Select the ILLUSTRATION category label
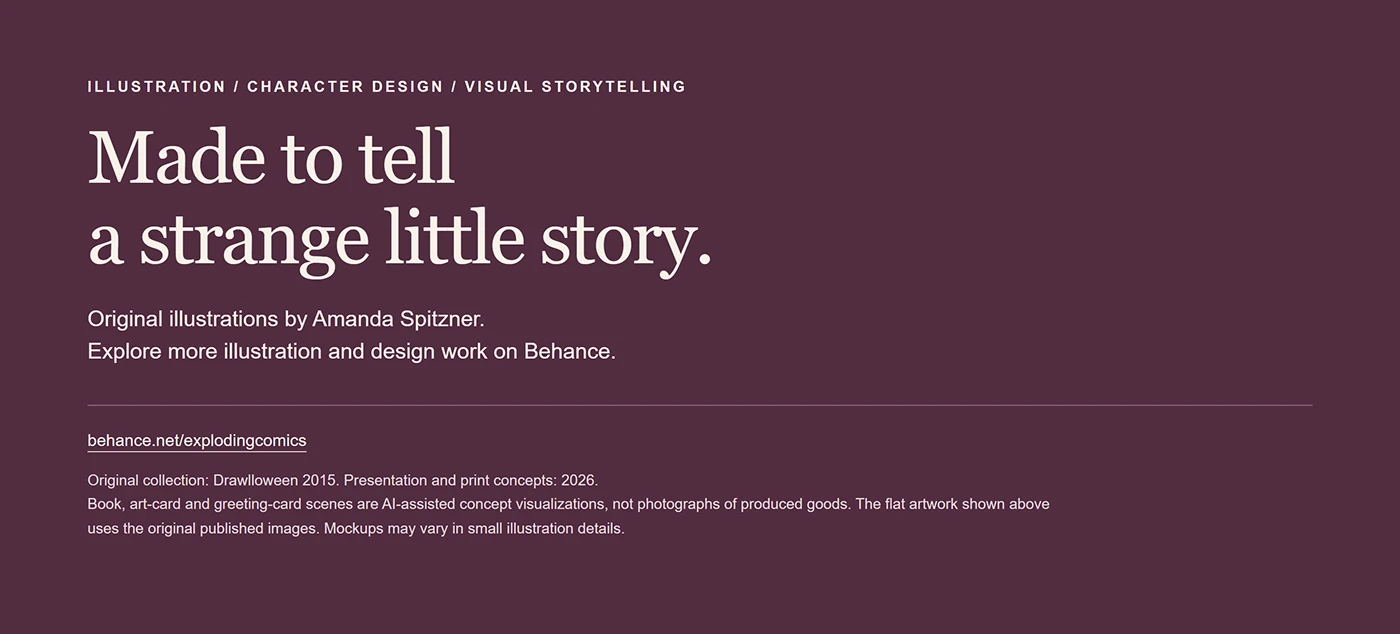 pos(157,87)
